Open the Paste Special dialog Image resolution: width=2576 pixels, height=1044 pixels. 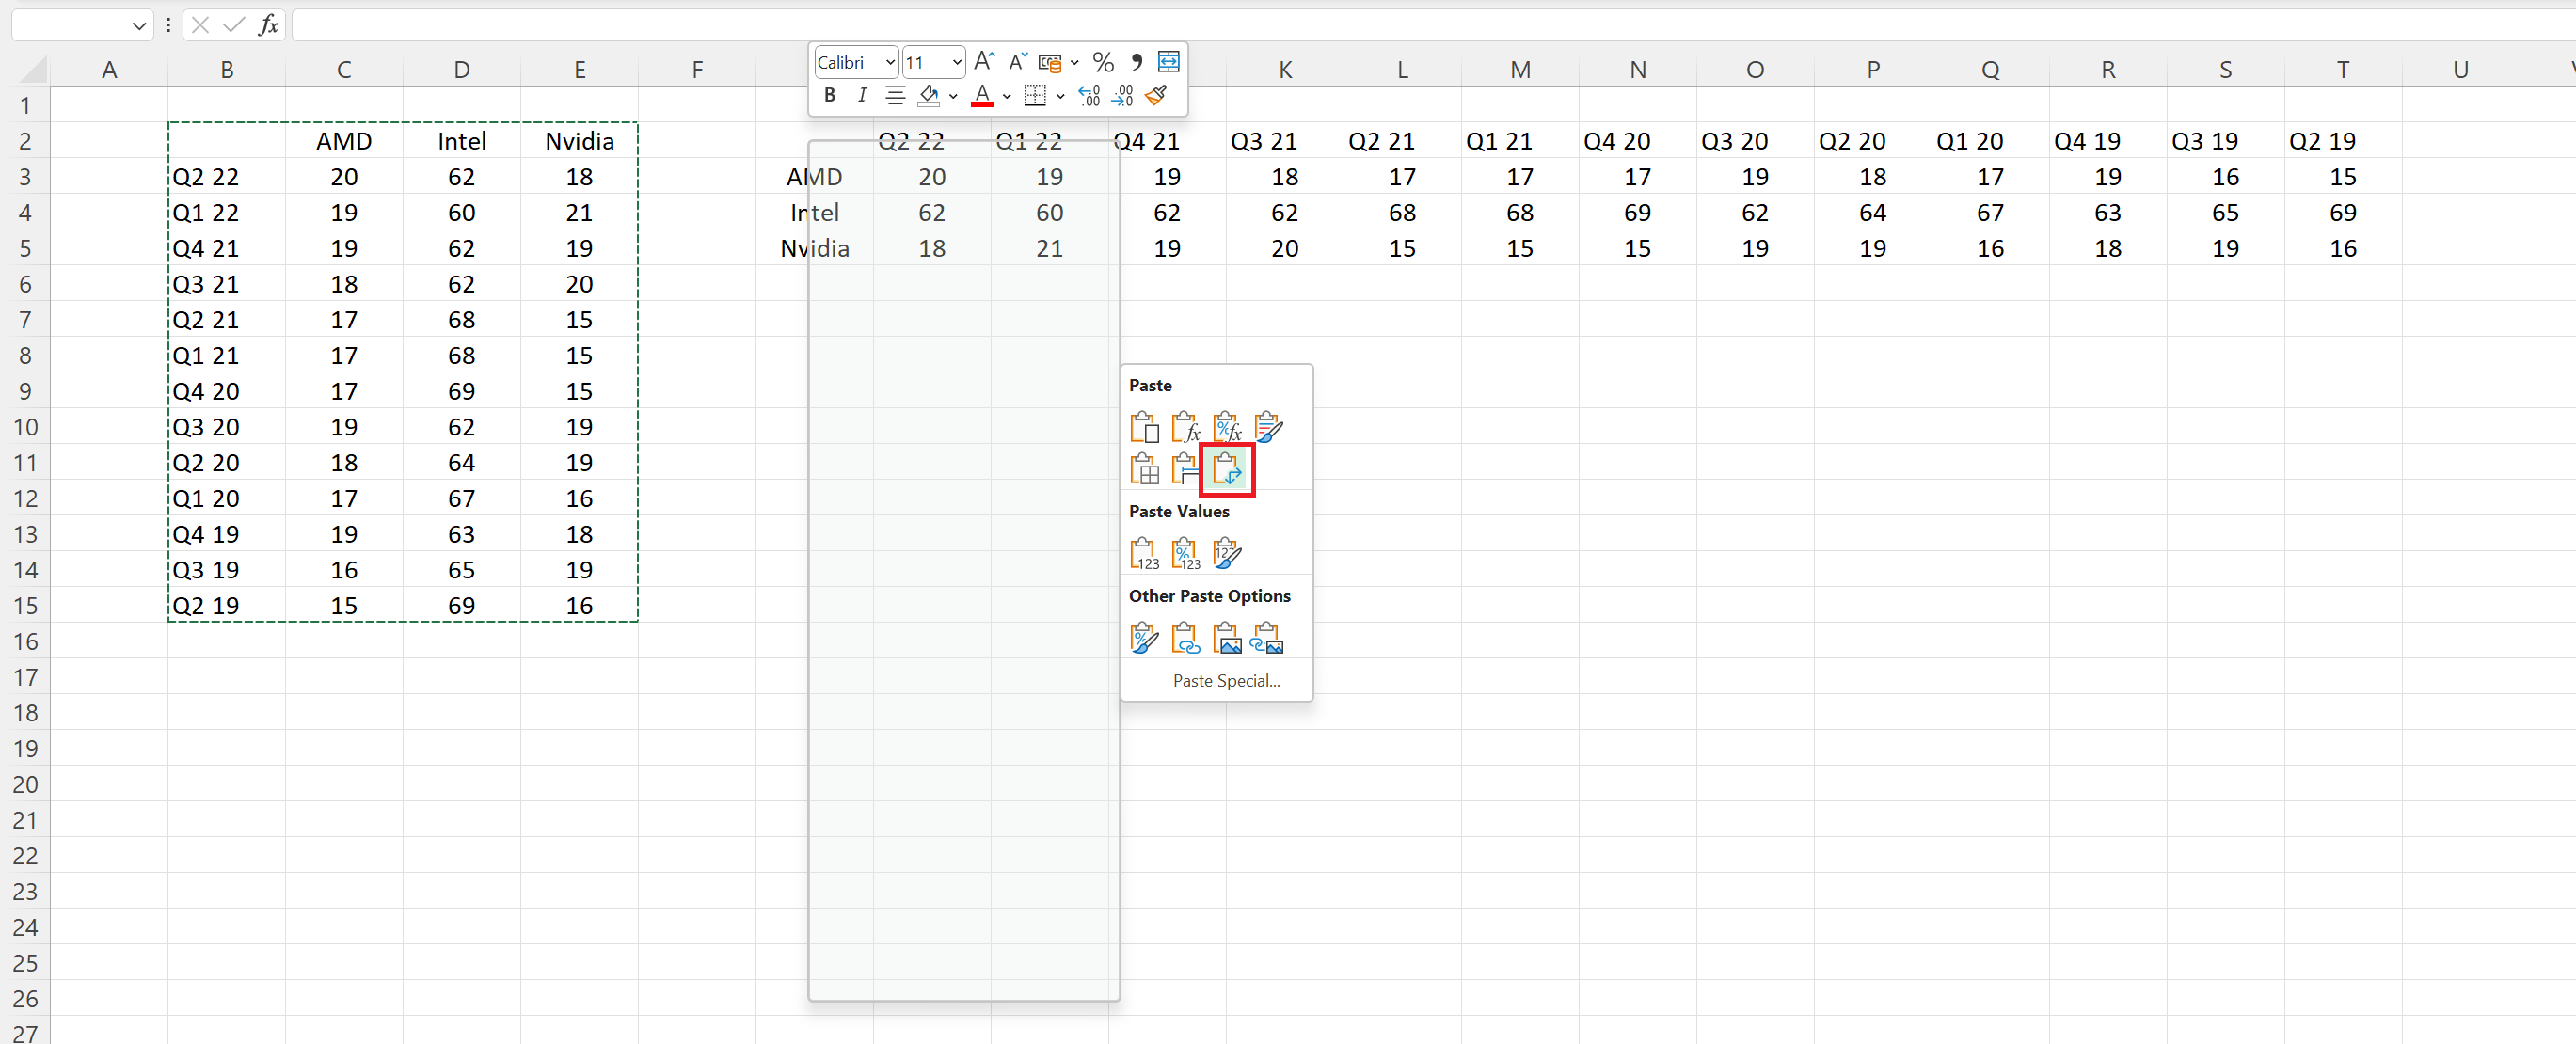pos(1226,681)
